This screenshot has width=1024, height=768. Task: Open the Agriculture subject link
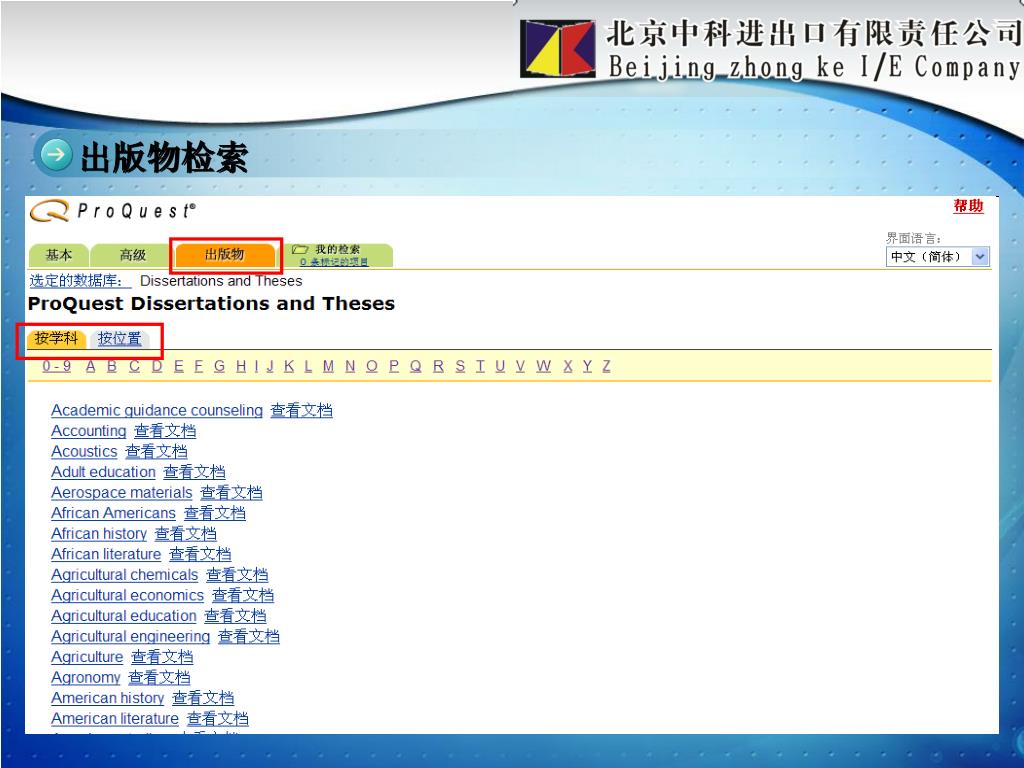pyautogui.click(x=87, y=657)
